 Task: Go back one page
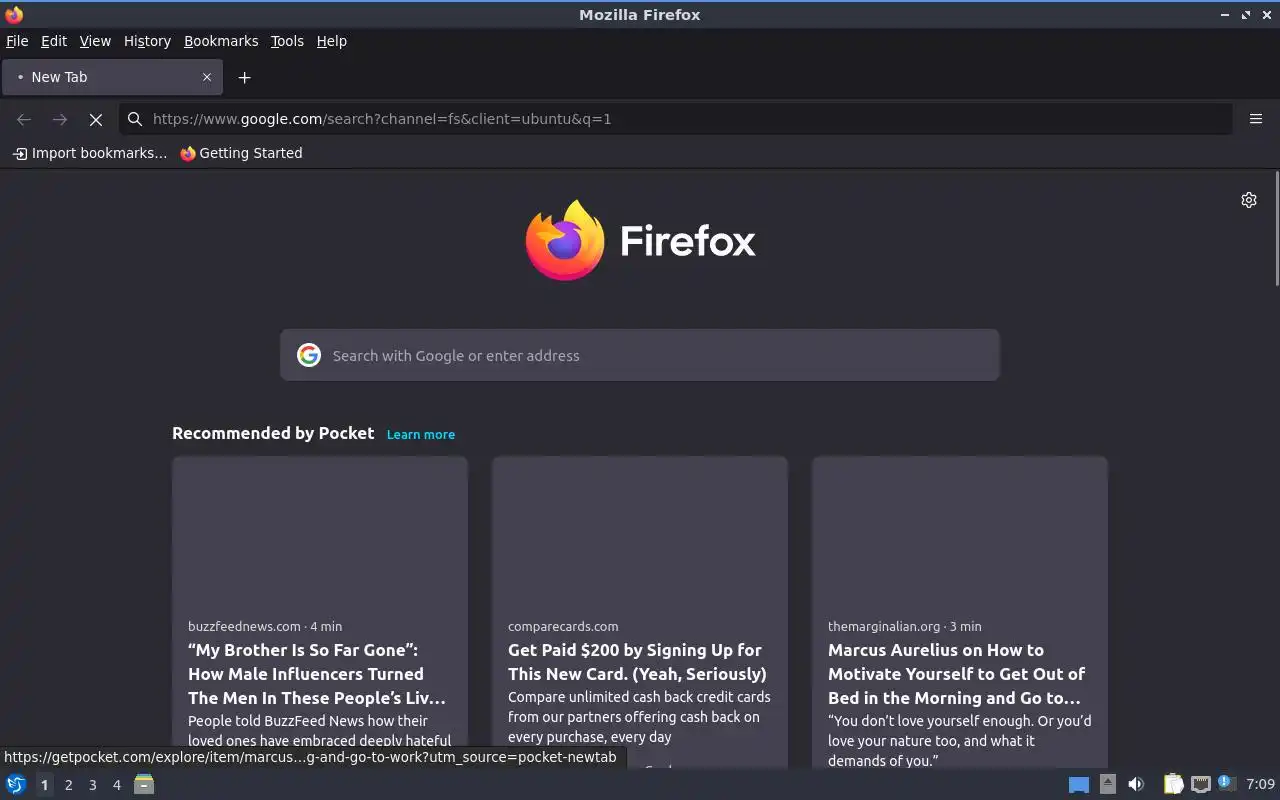(24, 119)
